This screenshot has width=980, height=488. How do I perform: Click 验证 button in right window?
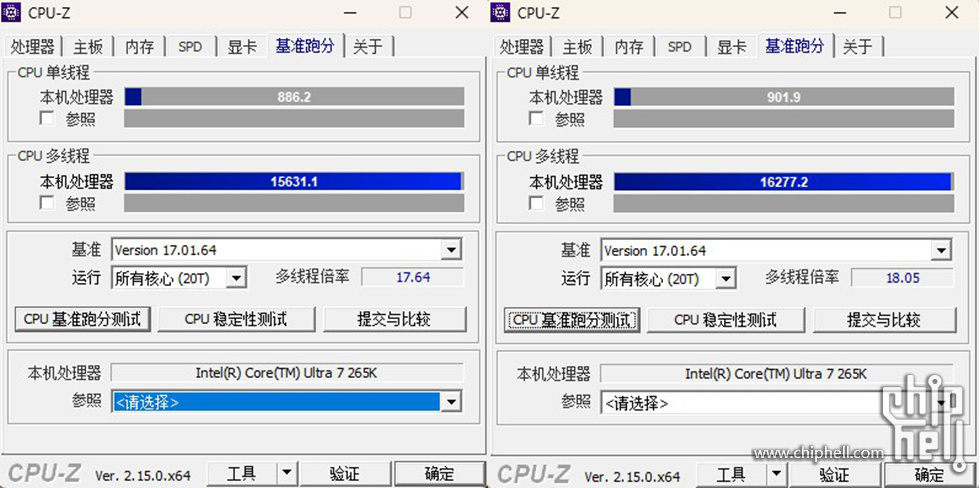click(834, 474)
